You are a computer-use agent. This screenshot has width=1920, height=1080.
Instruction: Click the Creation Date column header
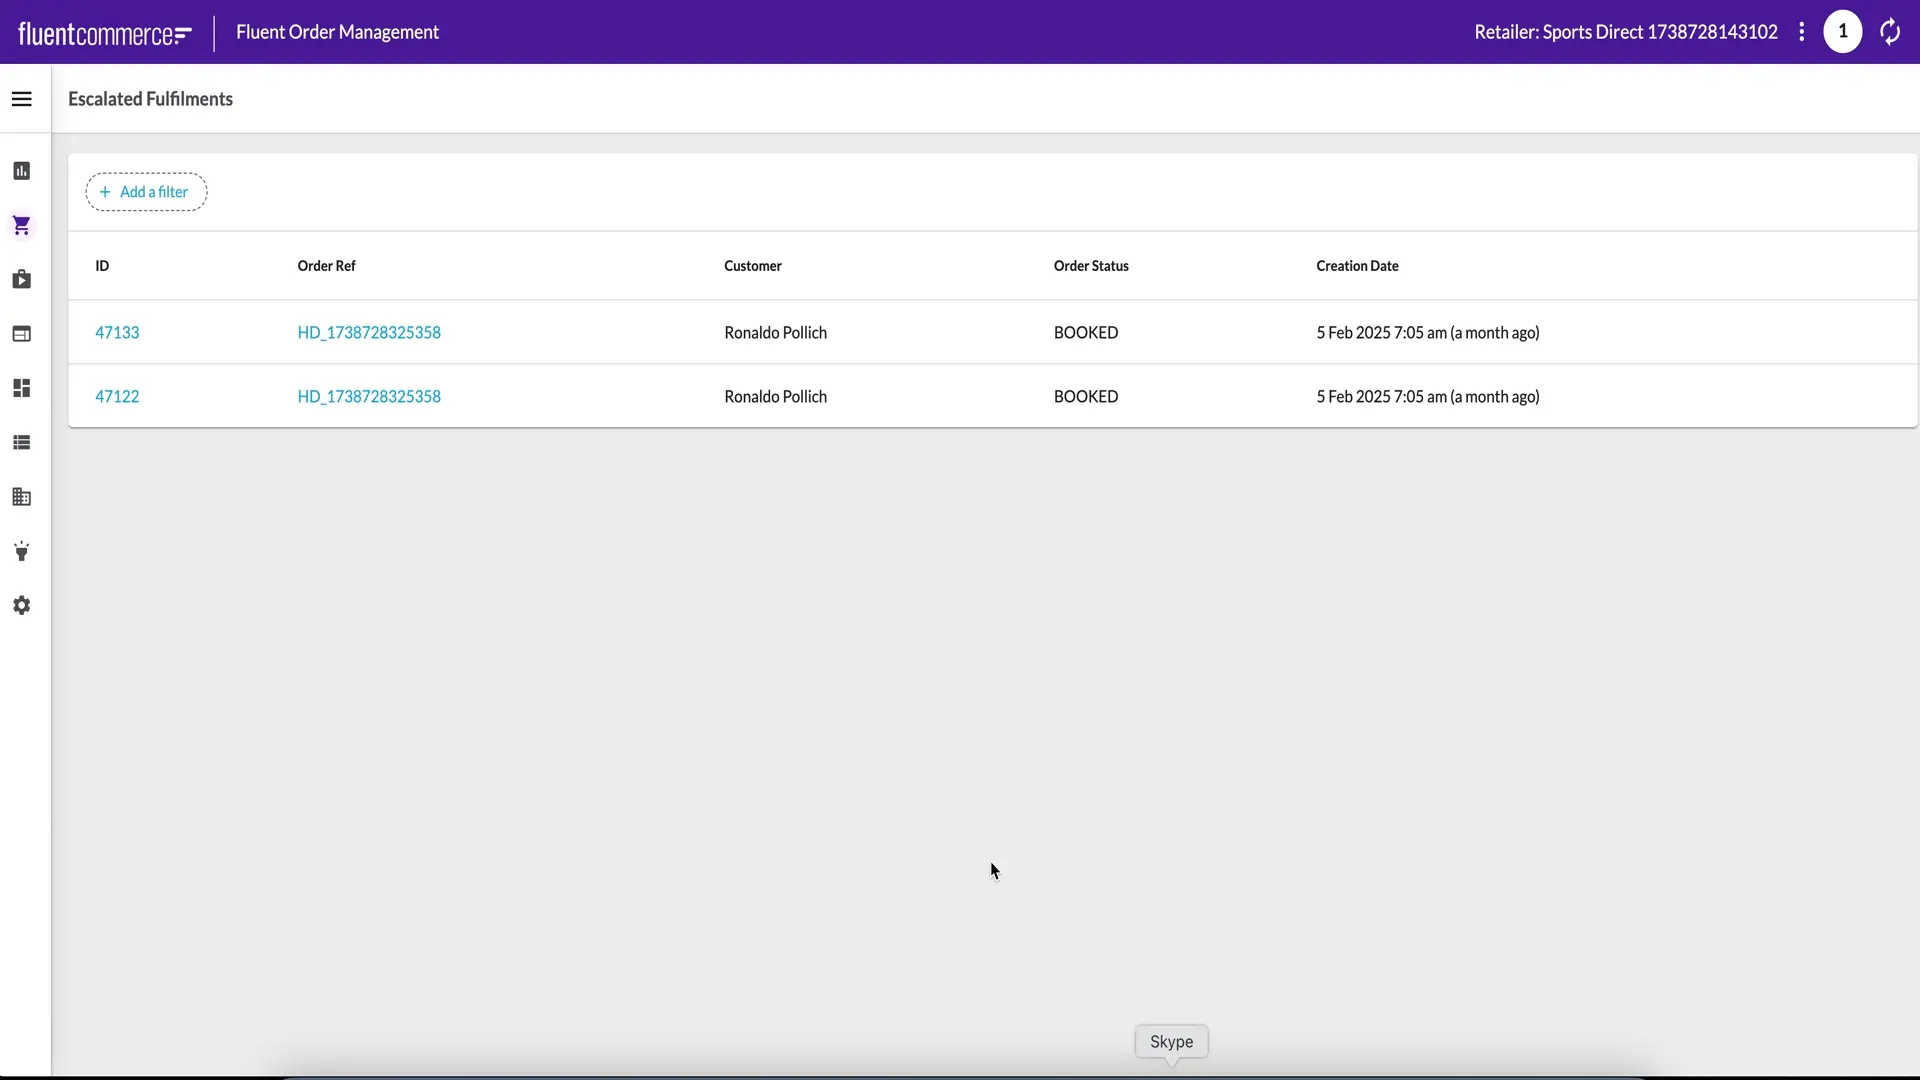(1357, 266)
